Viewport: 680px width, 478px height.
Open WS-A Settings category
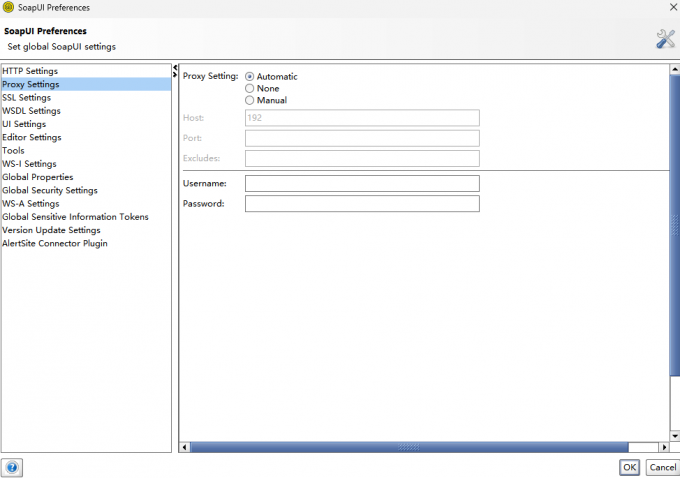click(x=86, y=203)
